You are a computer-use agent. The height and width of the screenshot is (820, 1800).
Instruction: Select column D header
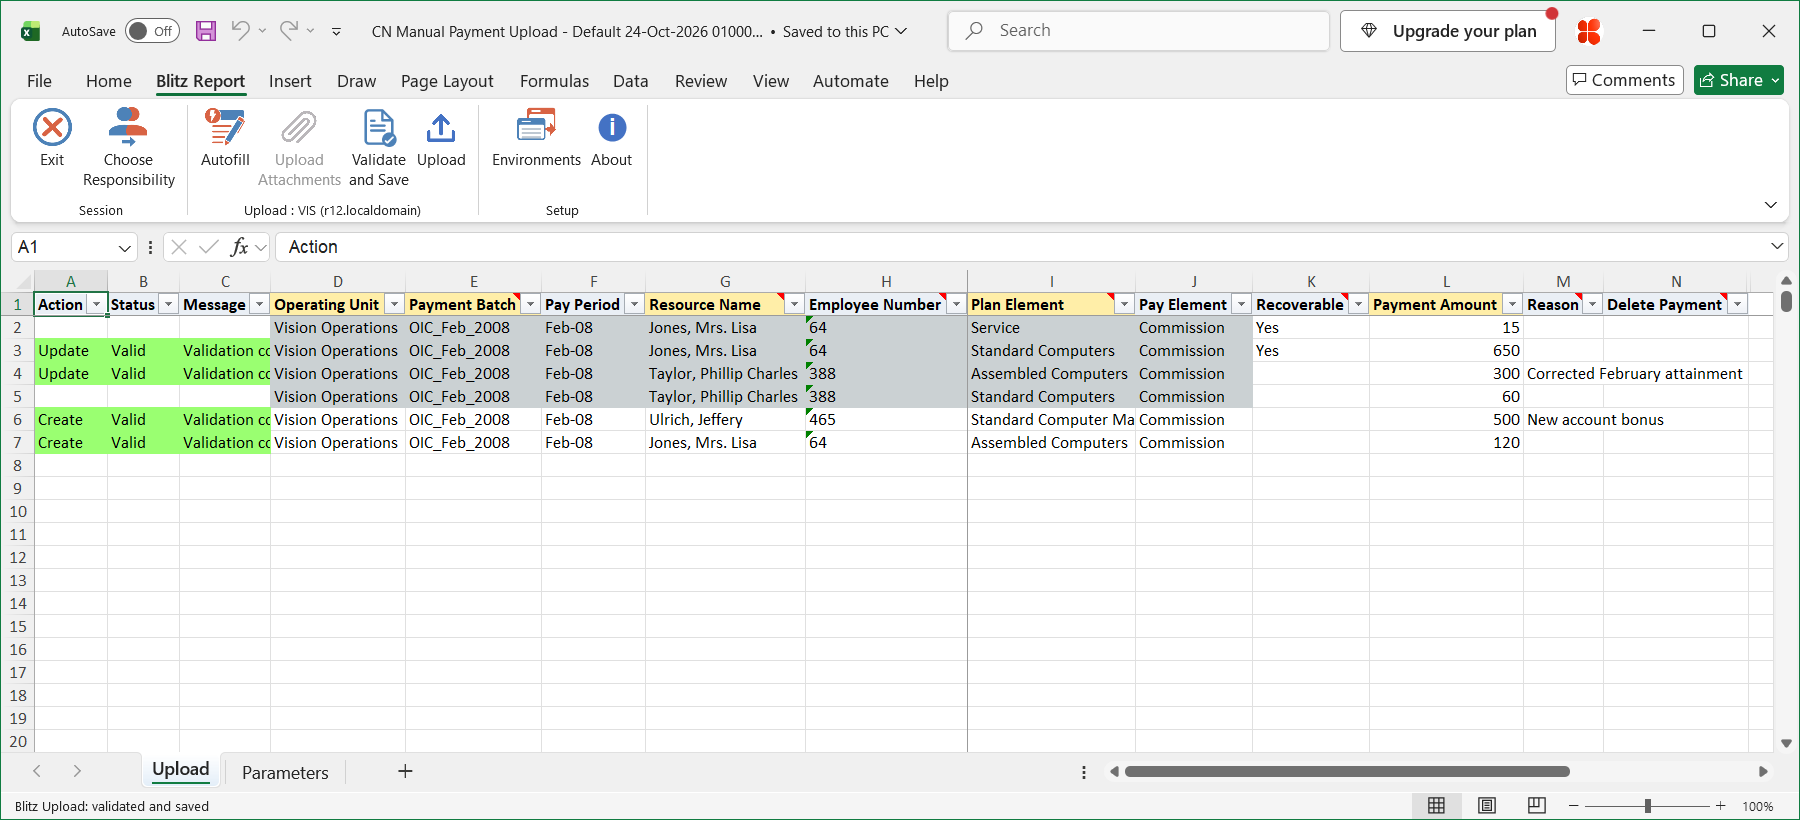tap(338, 282)
